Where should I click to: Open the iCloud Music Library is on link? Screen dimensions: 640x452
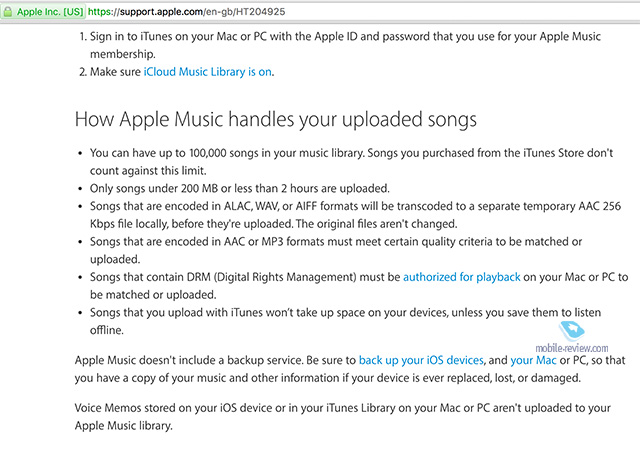tap(207, 72)
